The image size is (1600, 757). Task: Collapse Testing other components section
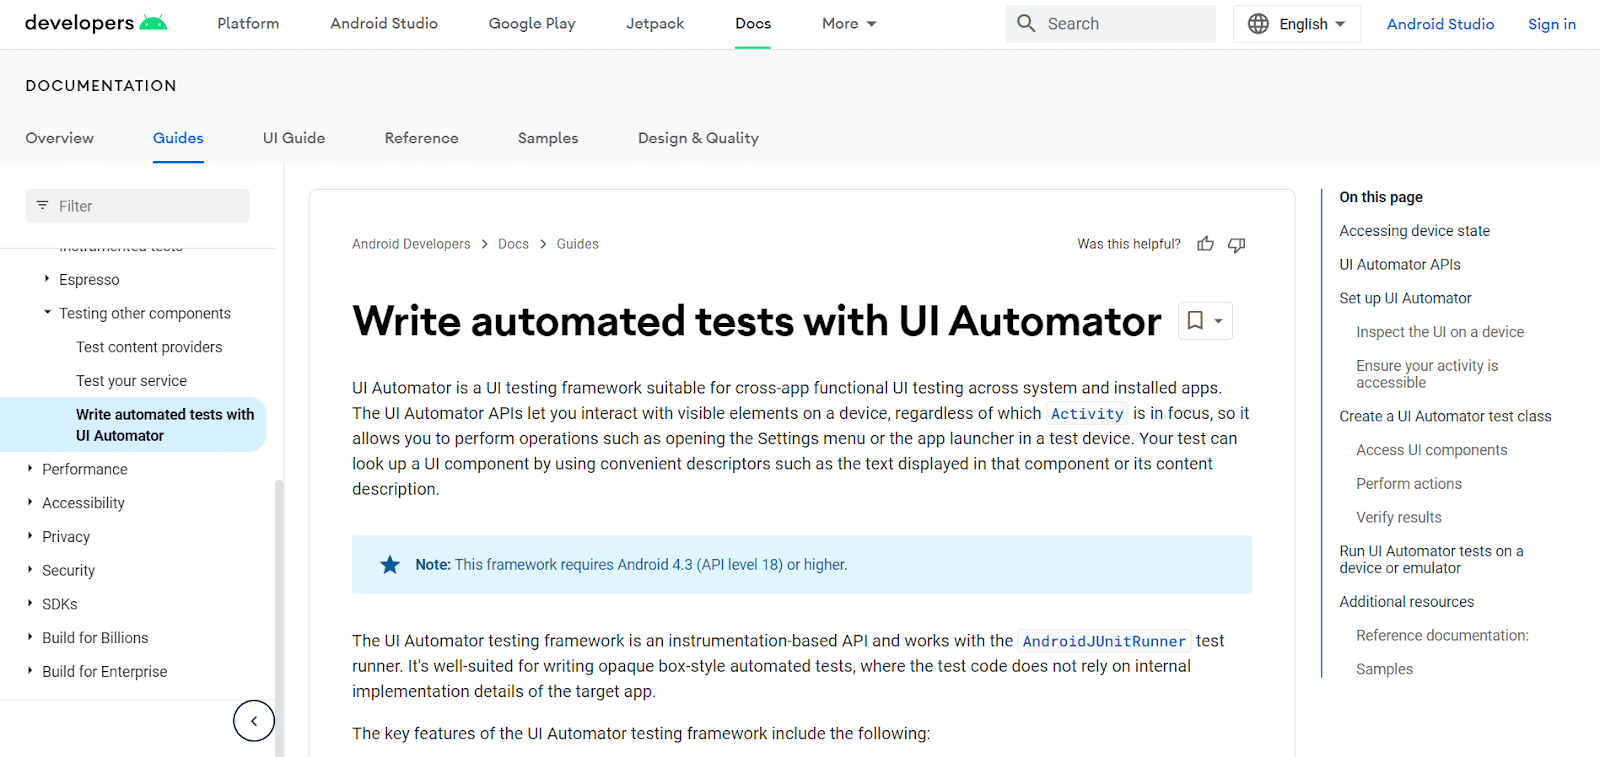pos(47,313)
